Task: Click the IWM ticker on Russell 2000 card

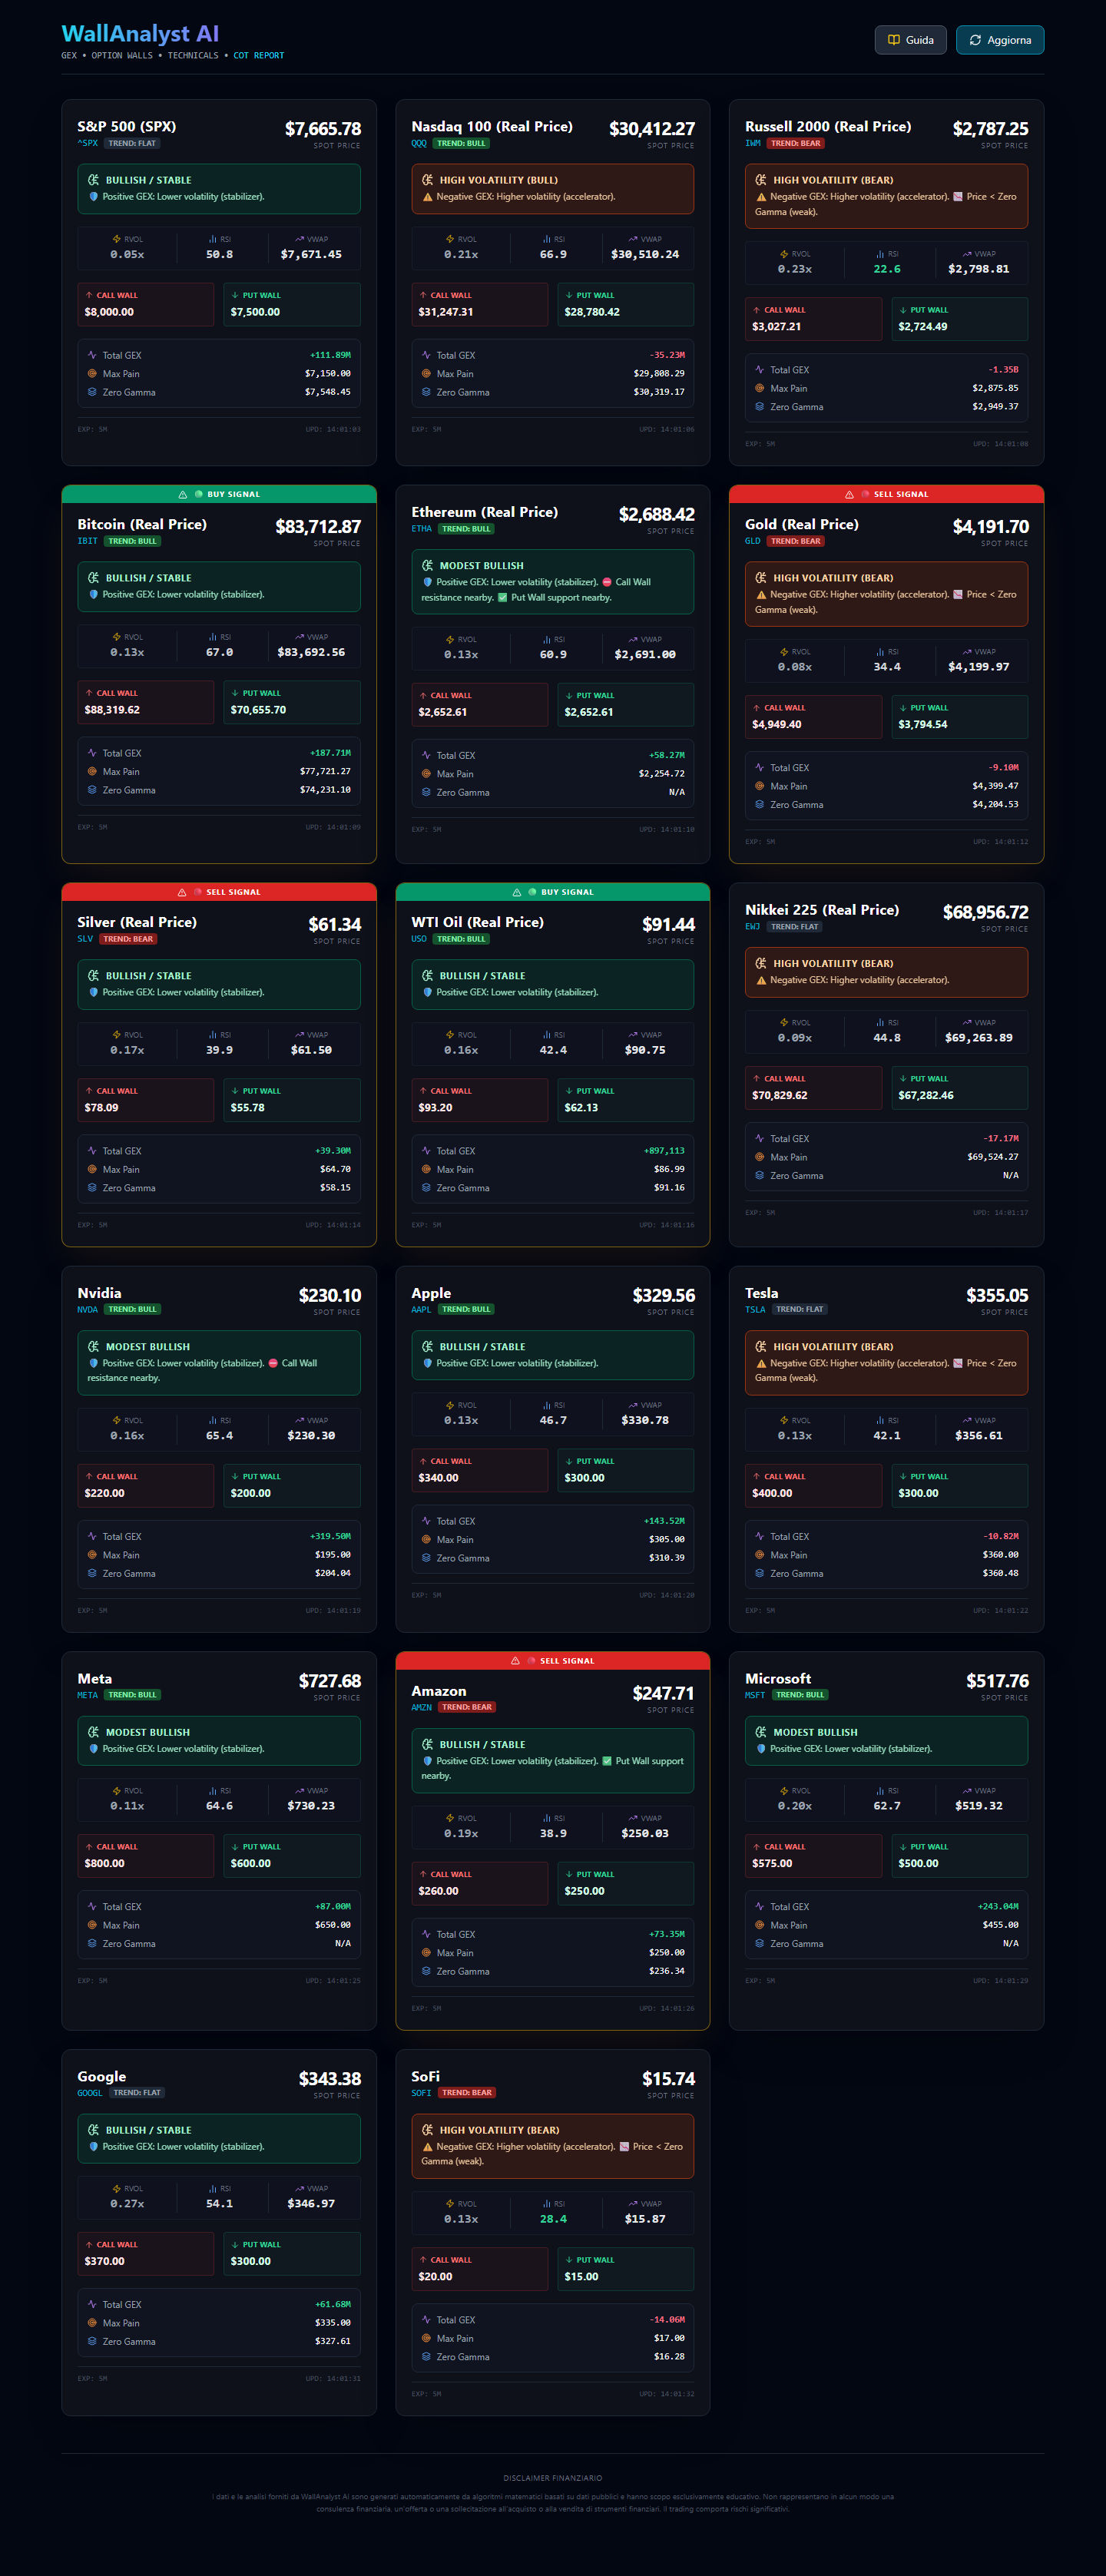Action: pos(753,143)
